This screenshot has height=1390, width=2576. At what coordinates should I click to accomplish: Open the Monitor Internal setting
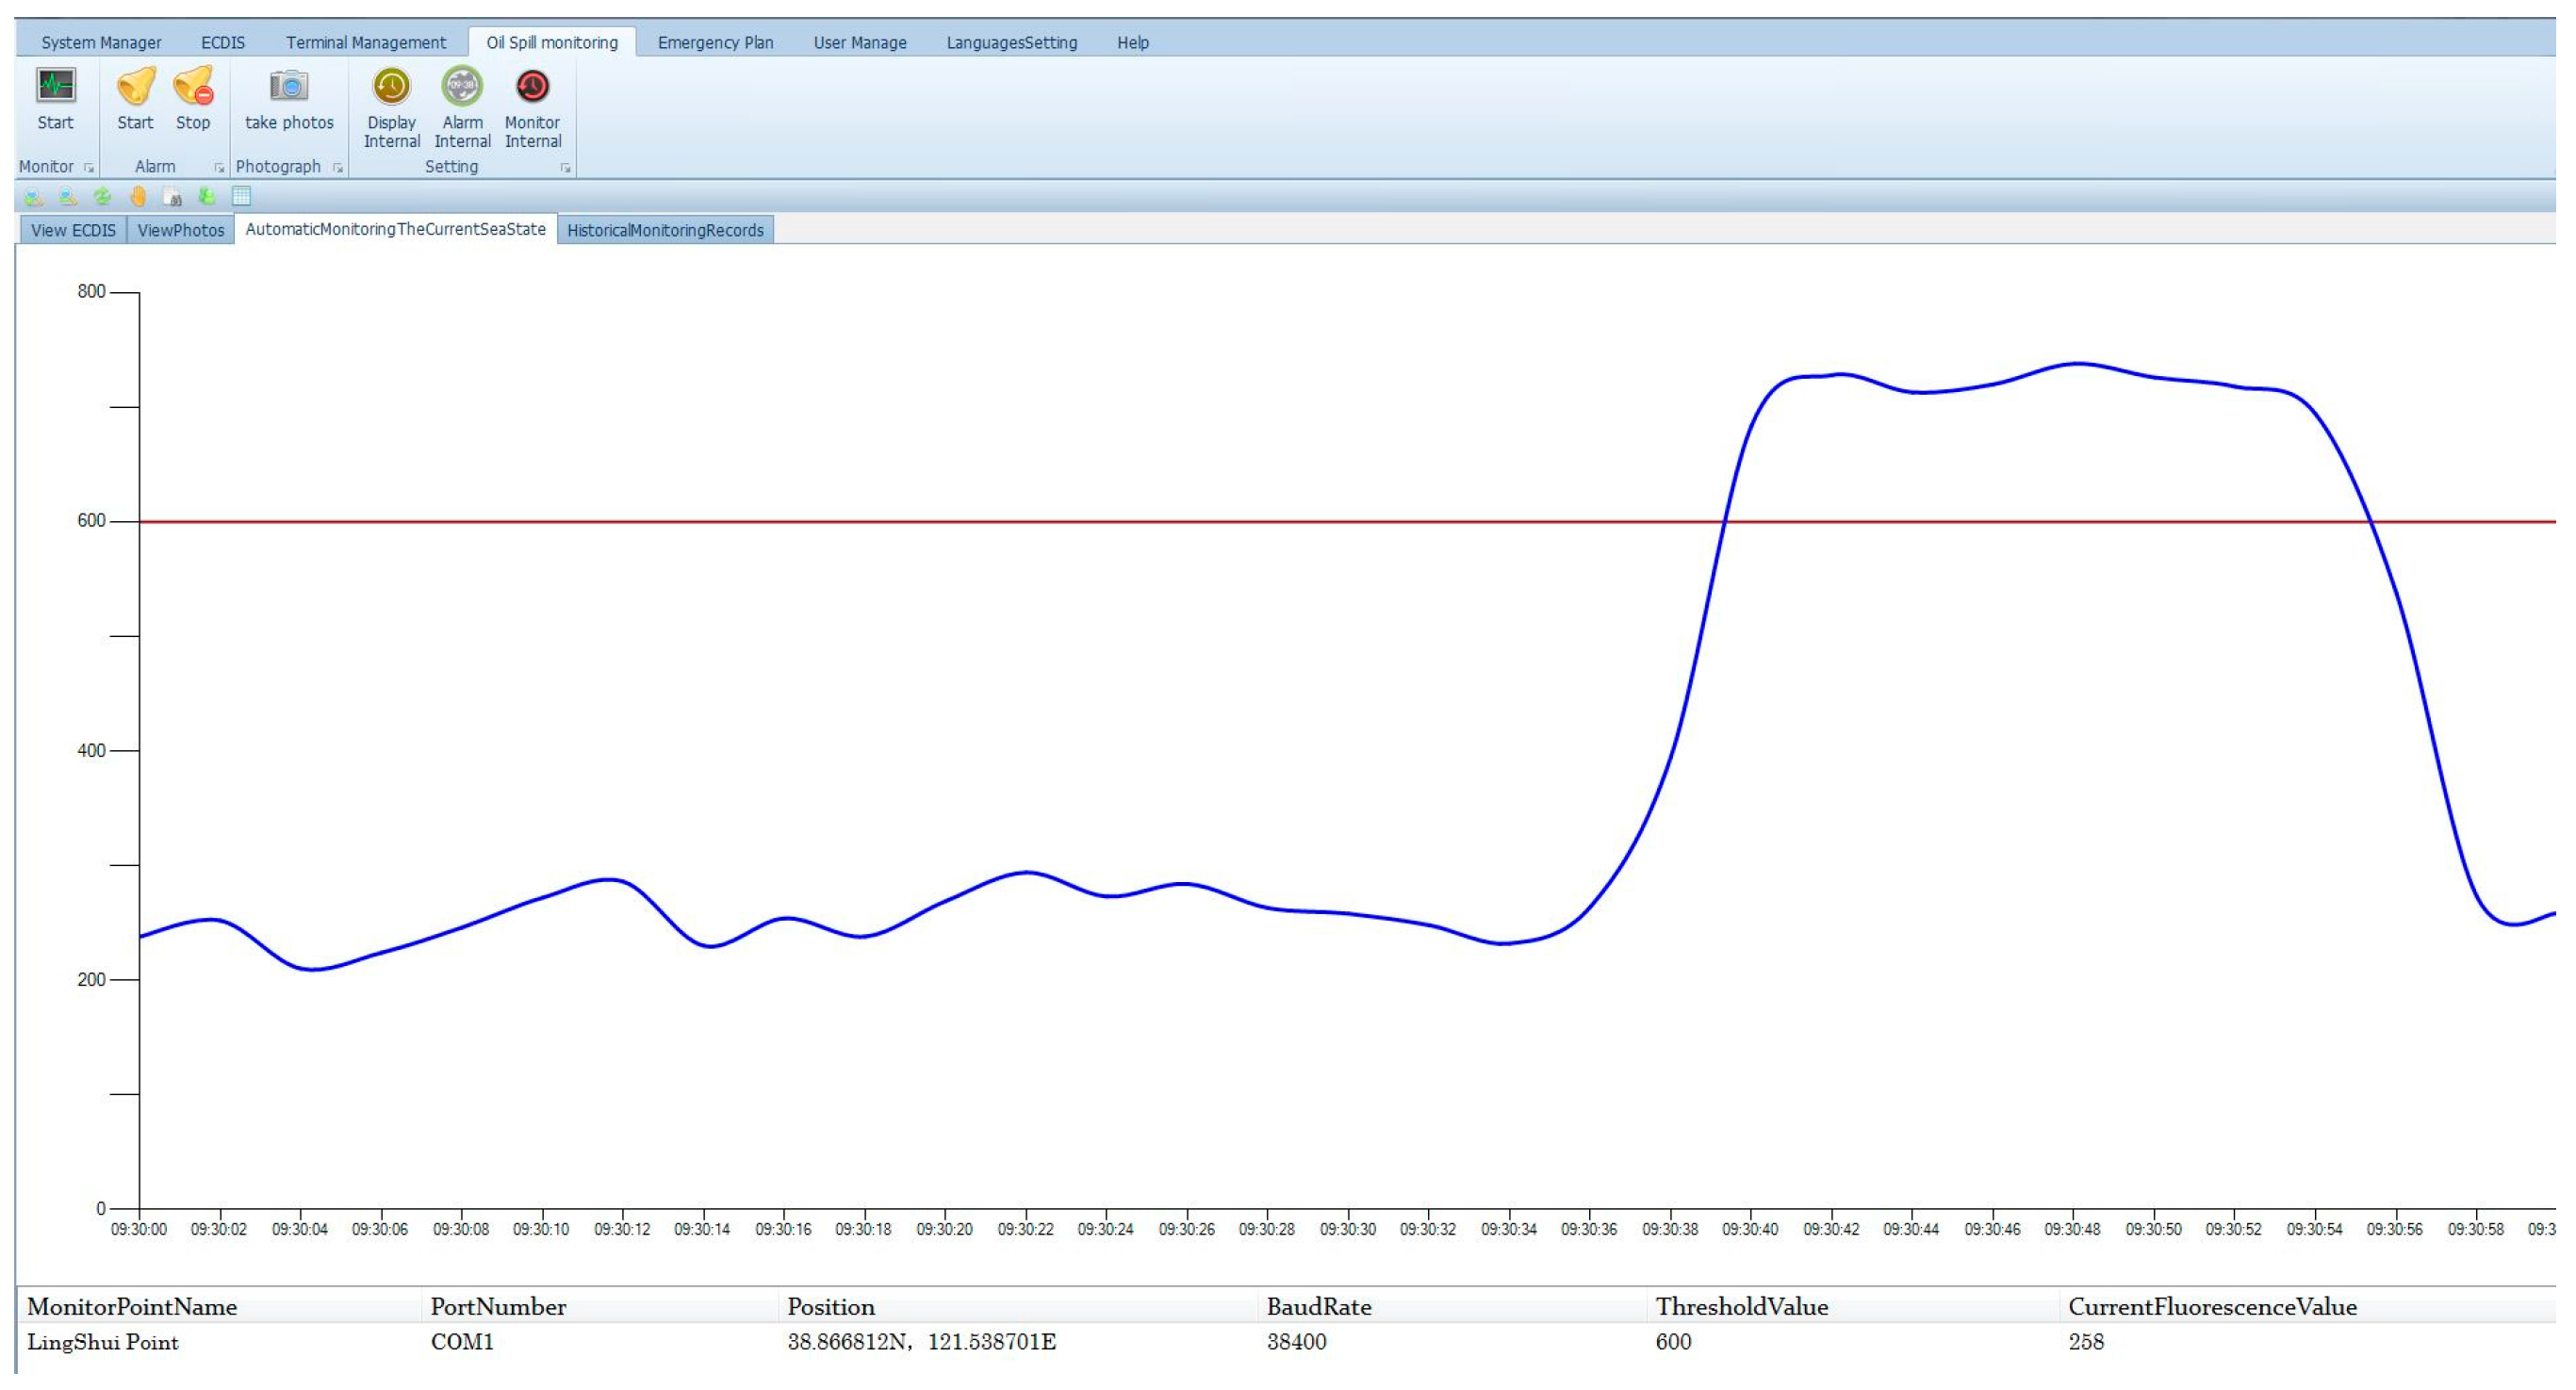pos(532,87)
